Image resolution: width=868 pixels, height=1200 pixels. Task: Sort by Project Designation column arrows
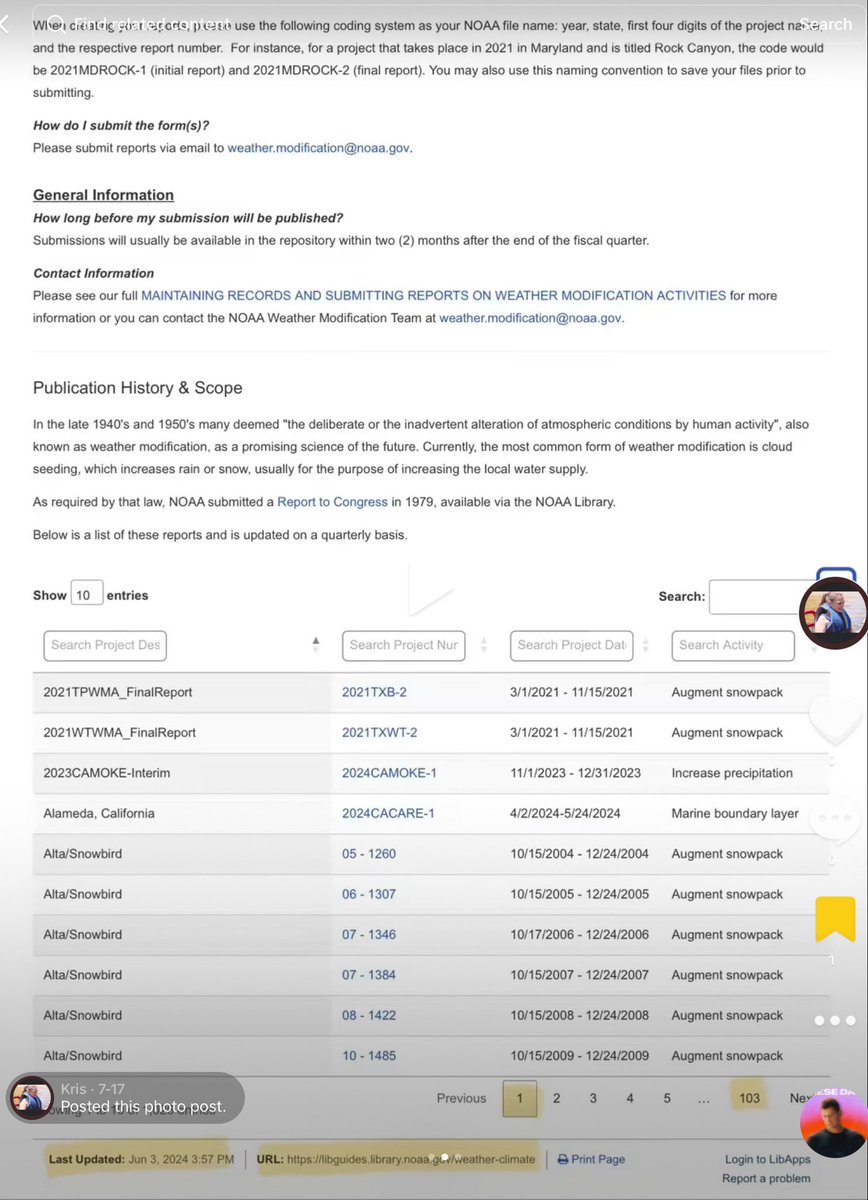pyautogui.click(x=316, y=645)
